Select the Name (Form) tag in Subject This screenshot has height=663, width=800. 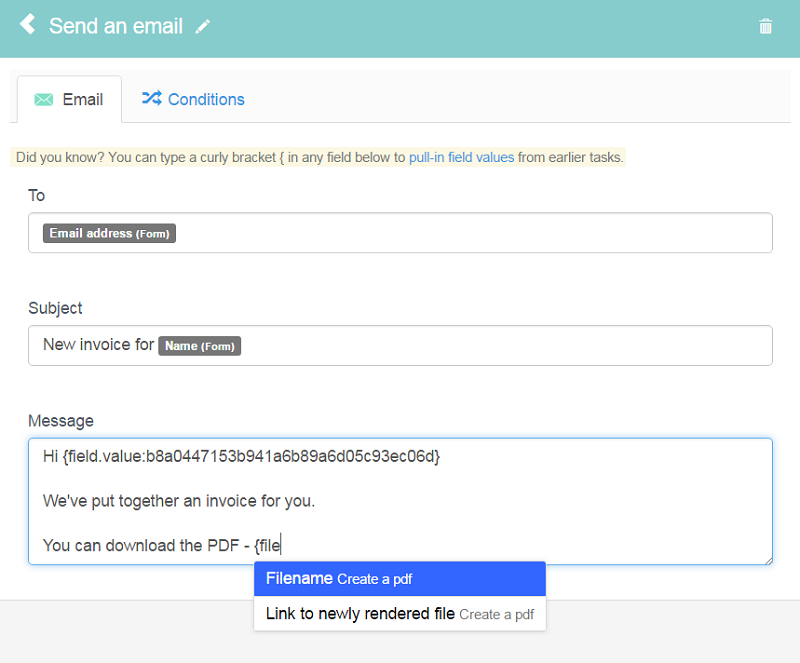click(199, 346)
